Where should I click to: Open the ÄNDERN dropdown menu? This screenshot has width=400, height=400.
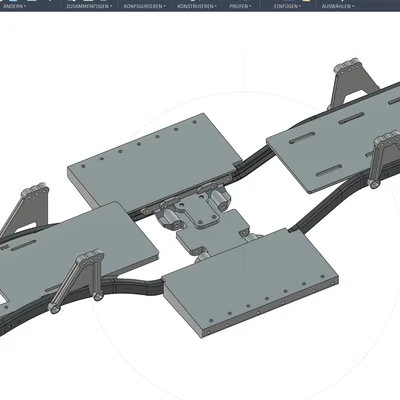(15, 6)
